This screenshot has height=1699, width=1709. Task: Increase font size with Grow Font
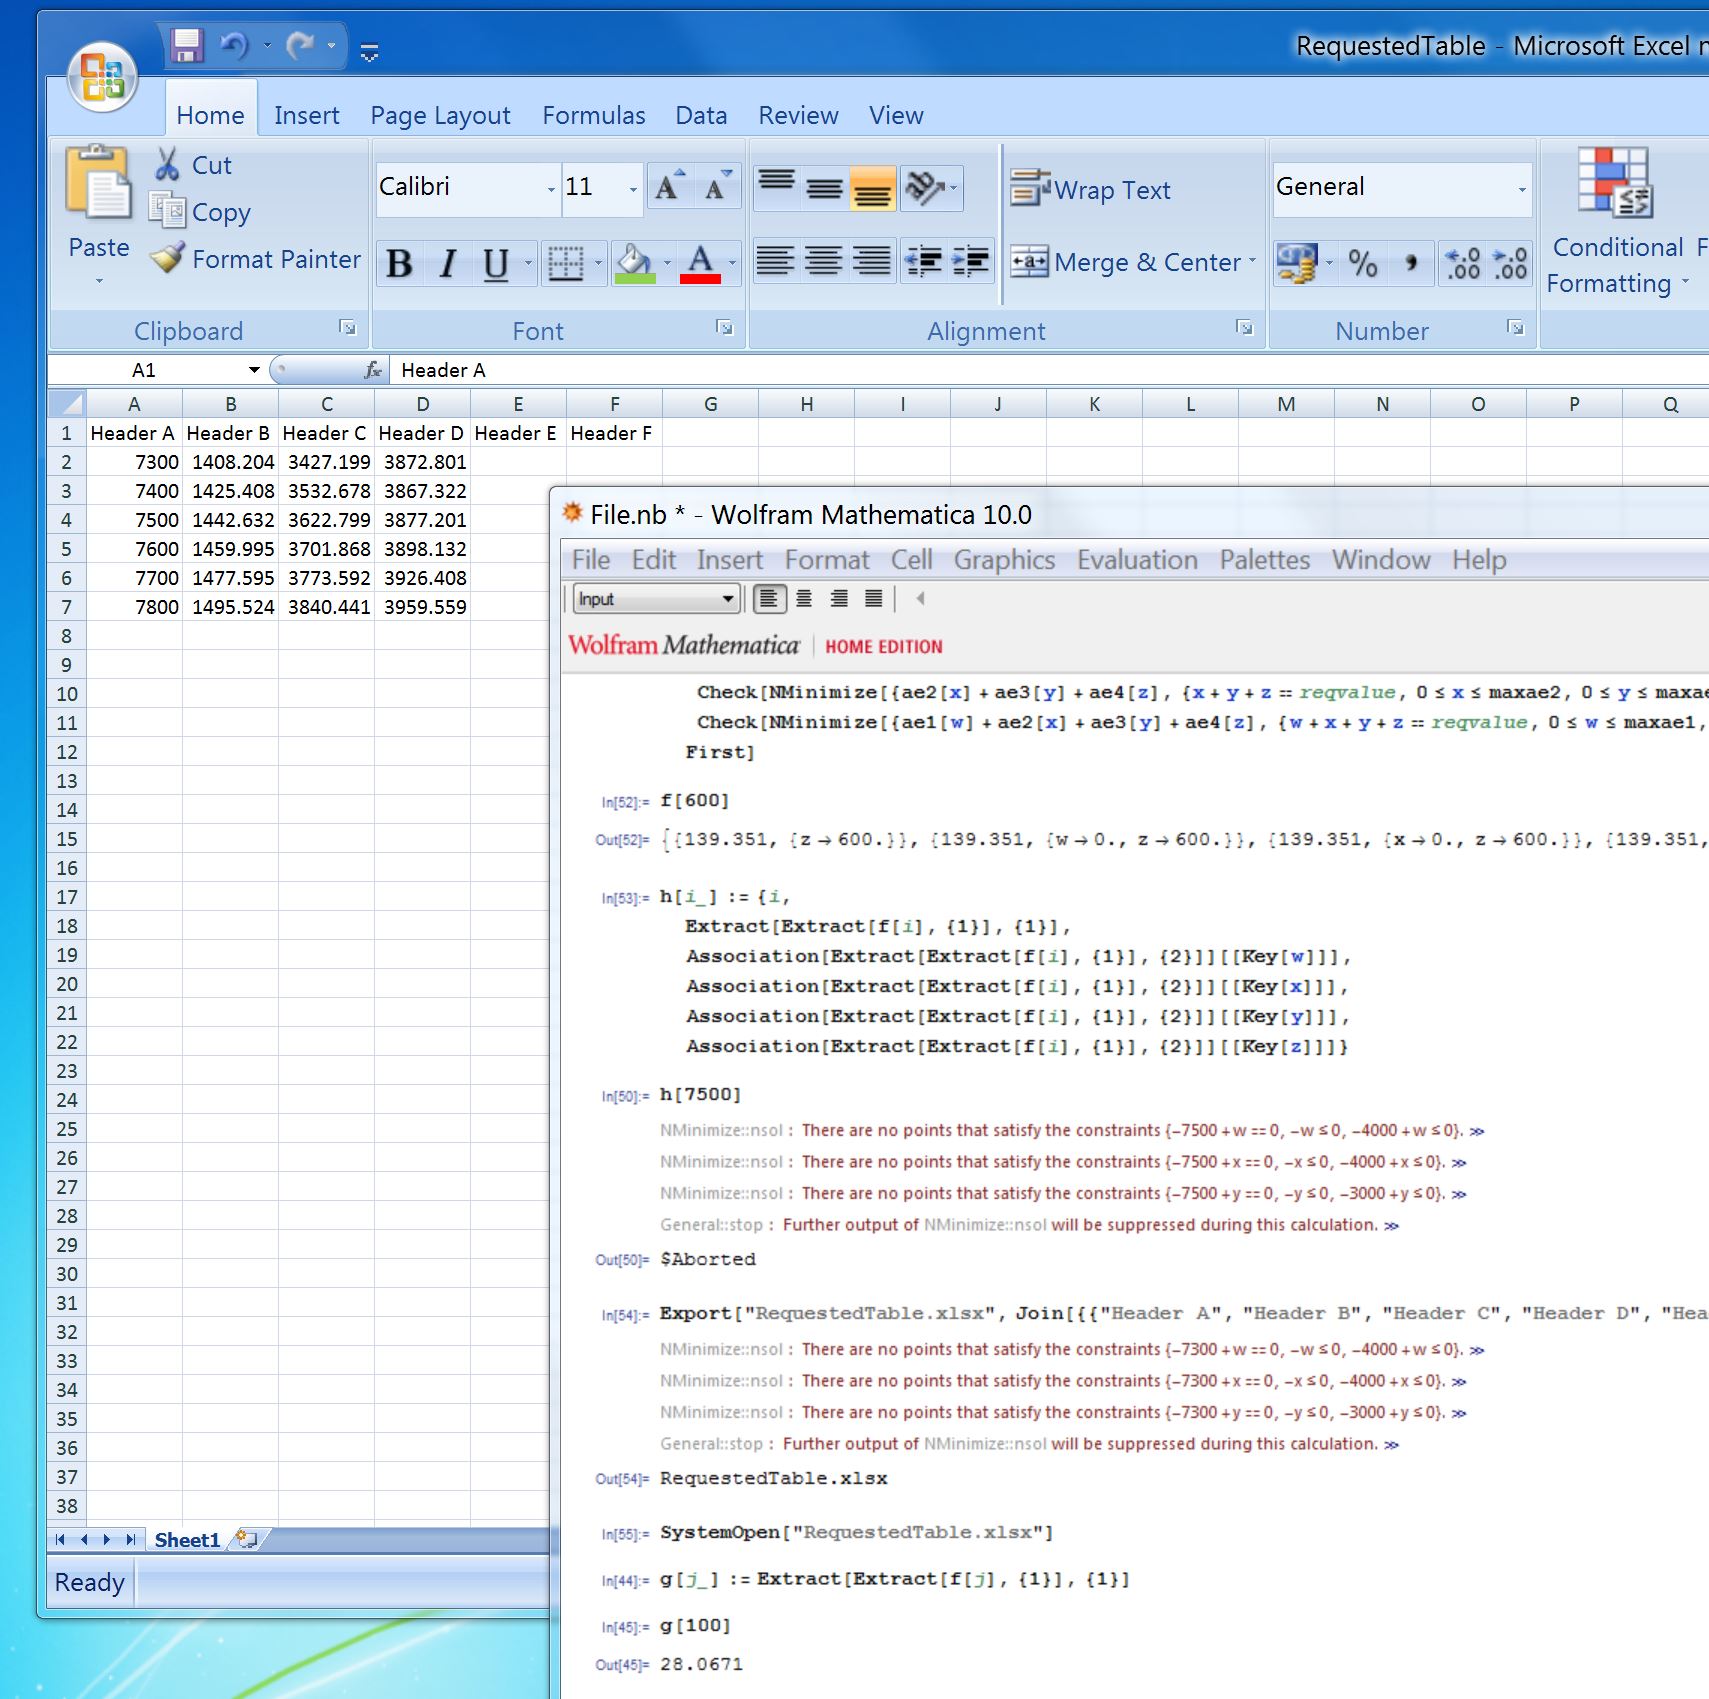point(669,187)
